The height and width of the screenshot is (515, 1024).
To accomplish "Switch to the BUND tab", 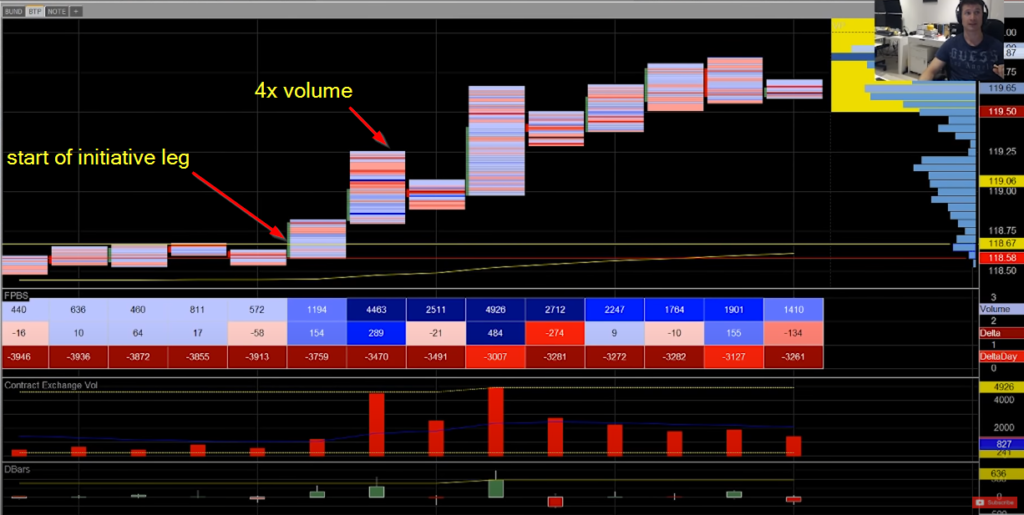I will [14, 11].
